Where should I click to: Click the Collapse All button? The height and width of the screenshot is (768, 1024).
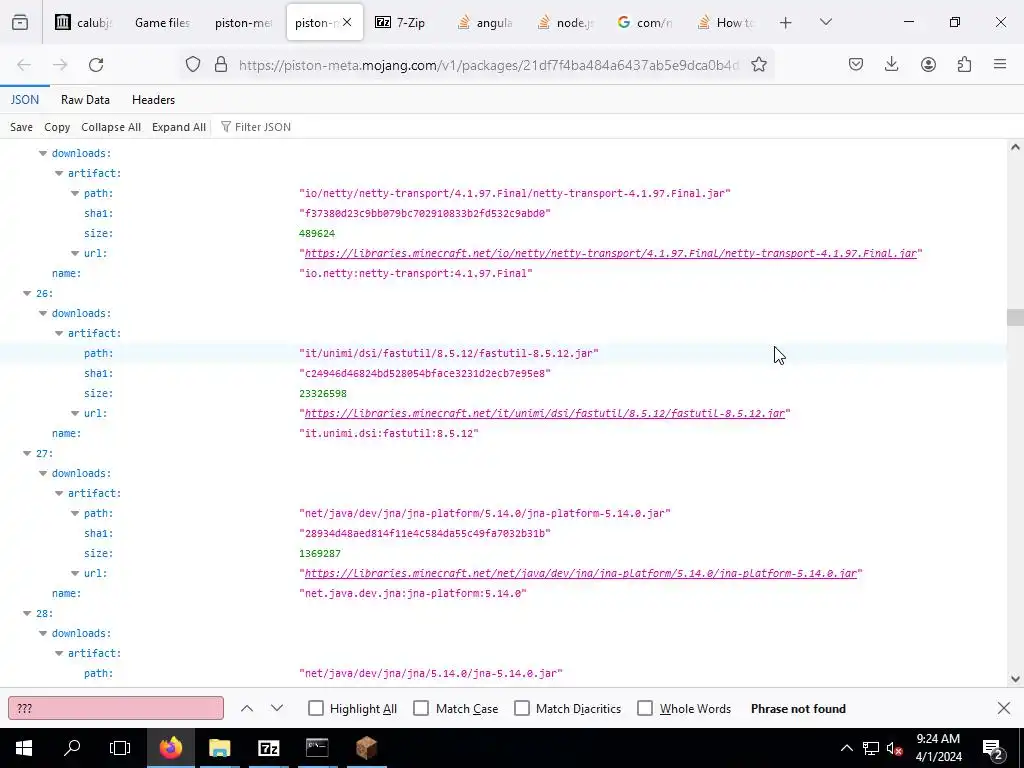(111, 127)
